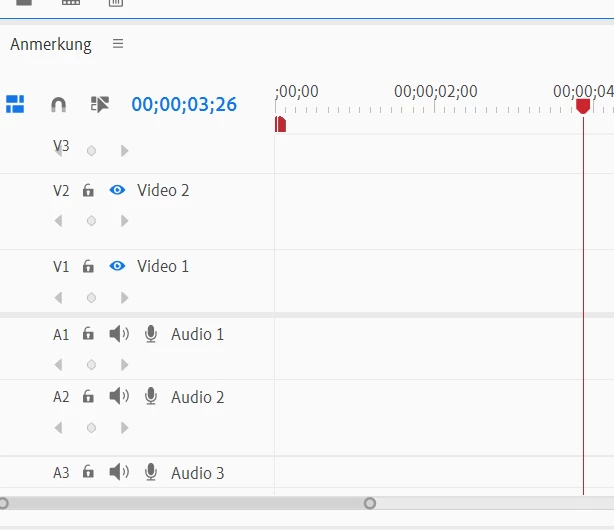Toggle the magnet snap icon
Screen dimensions: 614x530
click(59, 105)
